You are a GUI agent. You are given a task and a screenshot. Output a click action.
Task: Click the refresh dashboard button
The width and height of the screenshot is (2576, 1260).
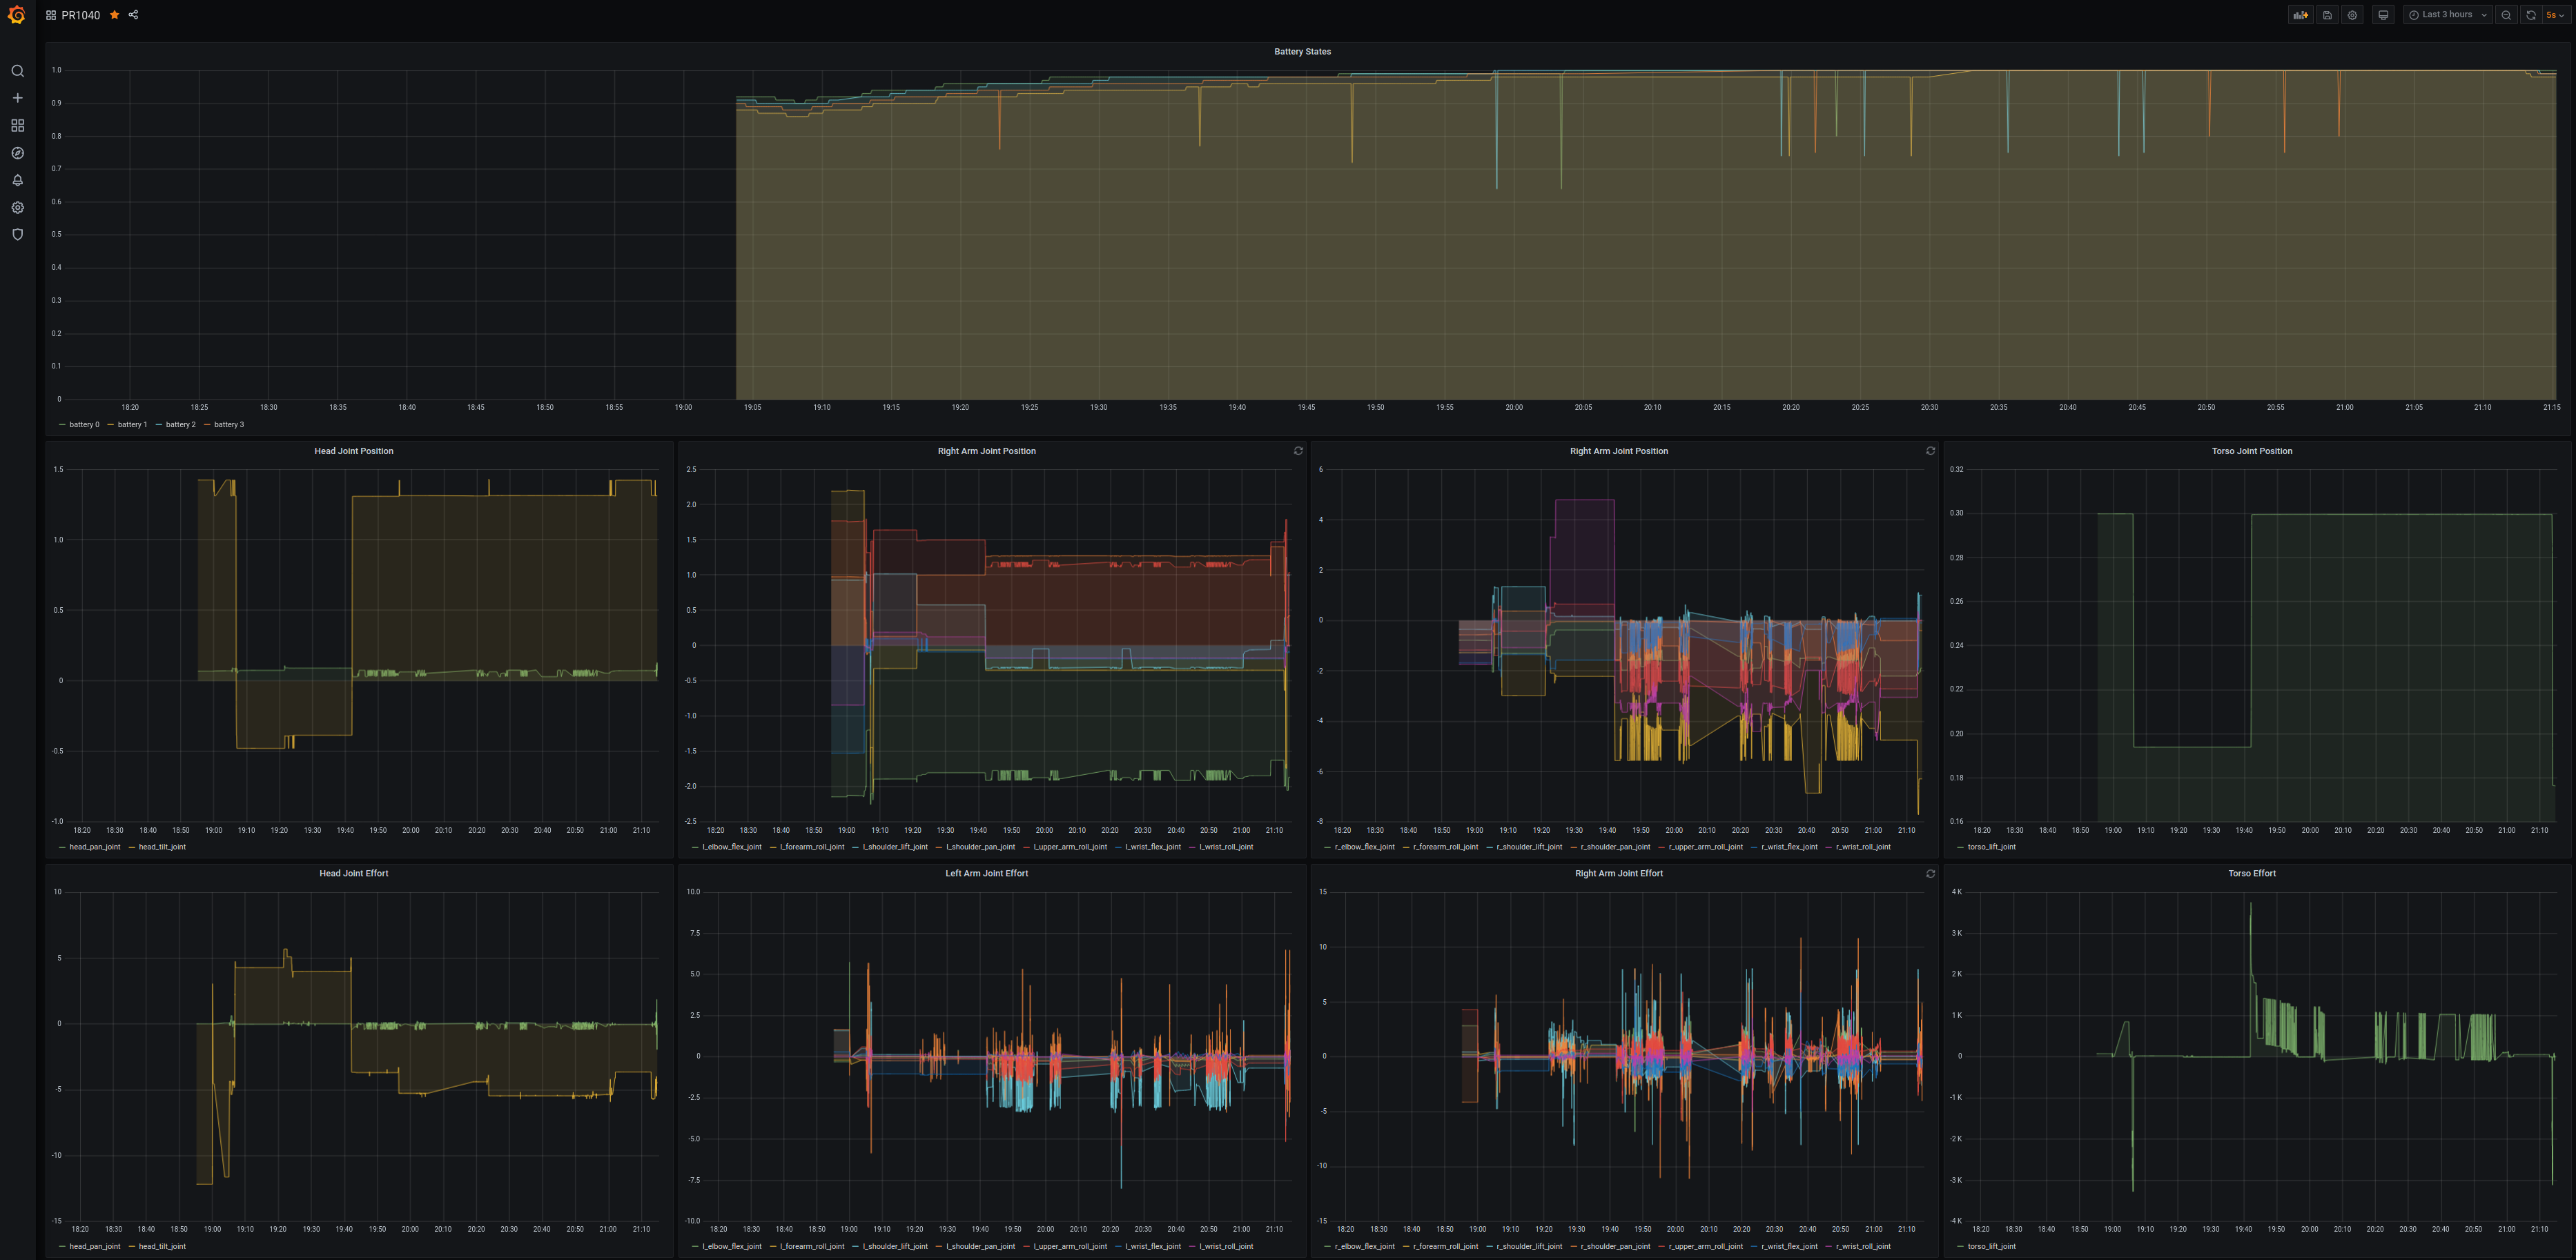[x=2530, y=15]
